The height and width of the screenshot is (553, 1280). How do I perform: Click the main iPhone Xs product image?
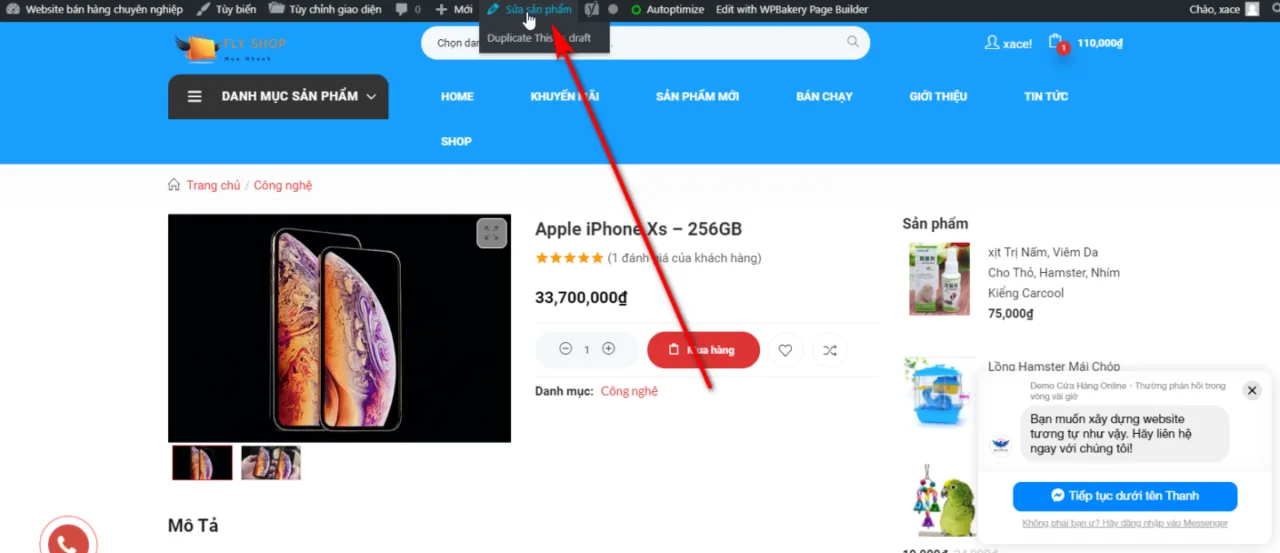click(339, 328)
